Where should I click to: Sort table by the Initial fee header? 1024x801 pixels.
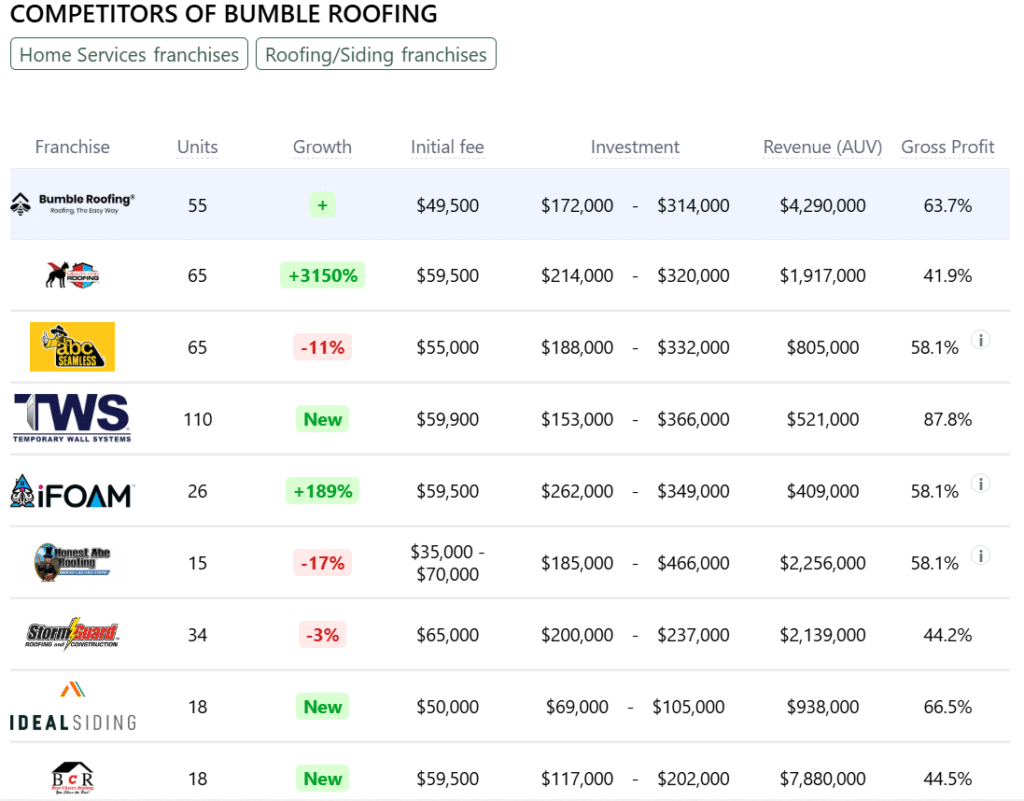tap(447, 147)
